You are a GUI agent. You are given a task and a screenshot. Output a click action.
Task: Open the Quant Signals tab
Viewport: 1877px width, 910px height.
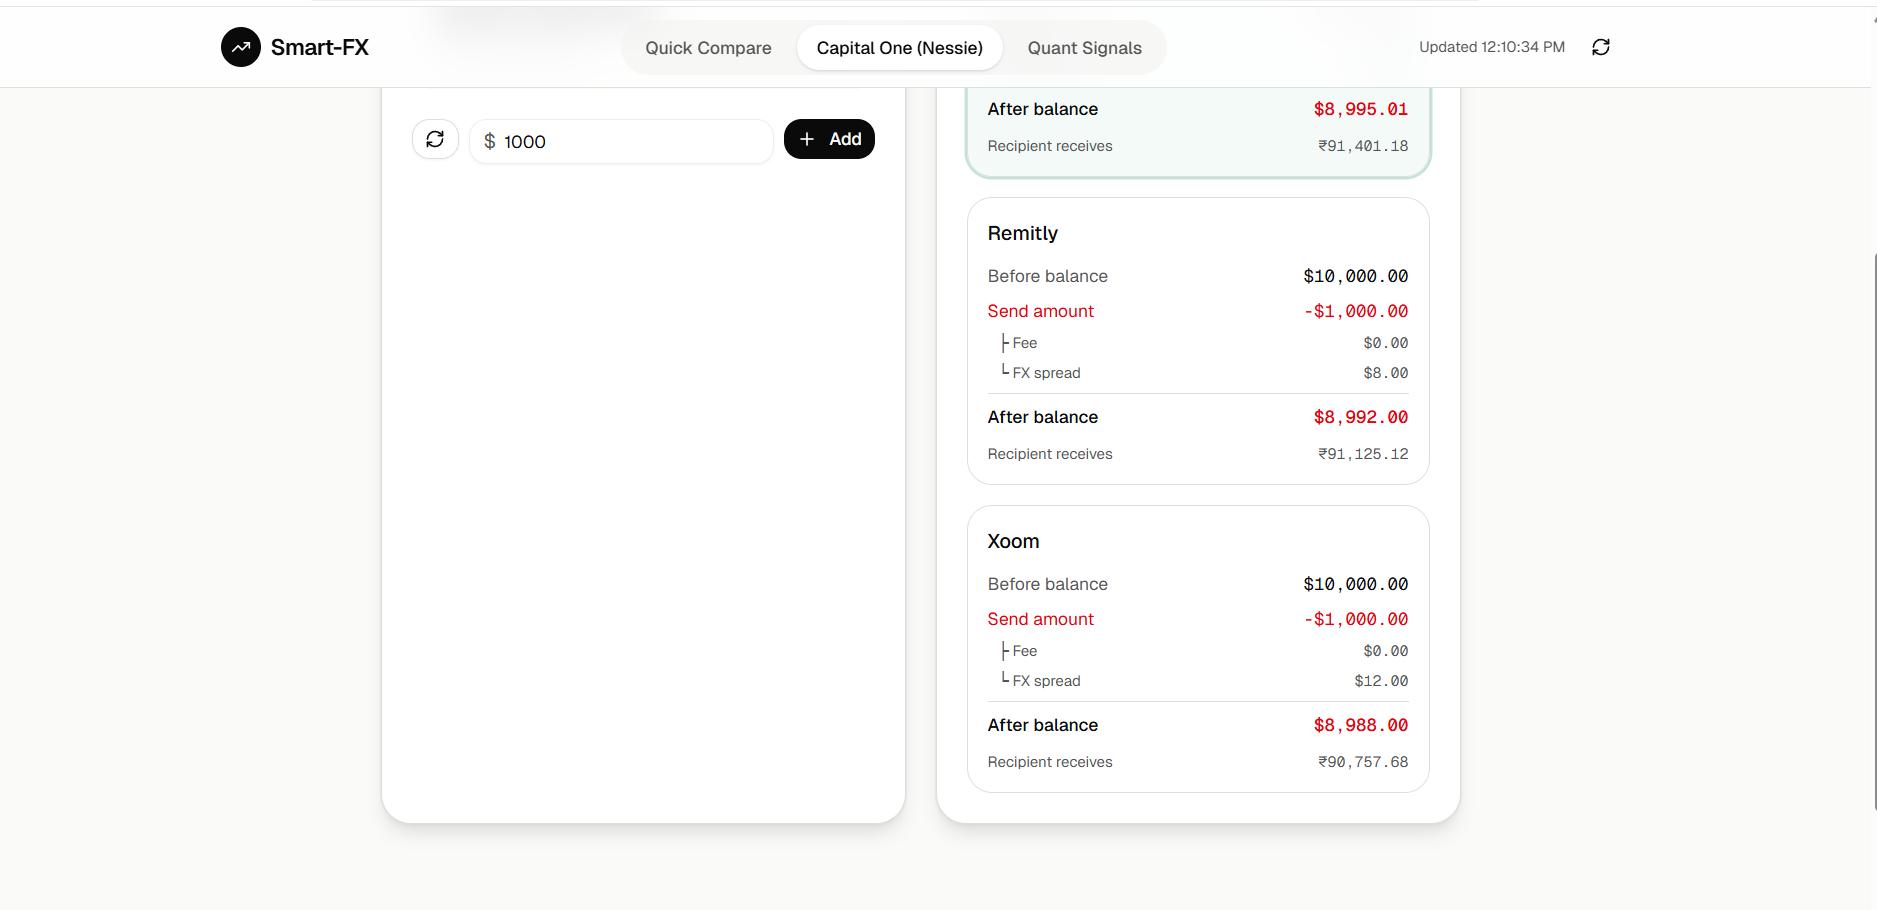[x=1085, y=48]
